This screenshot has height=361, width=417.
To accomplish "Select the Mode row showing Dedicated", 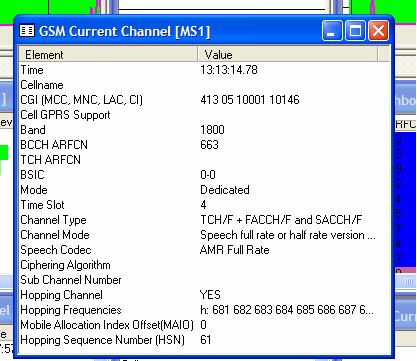I will [x=204, y=190].
